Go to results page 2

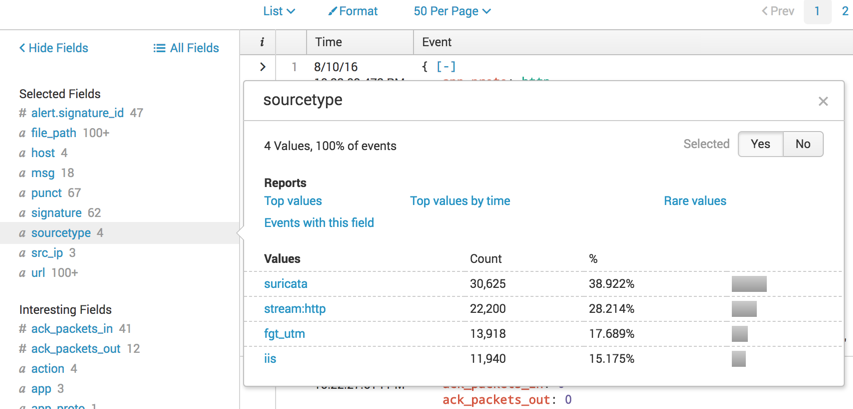tap(845, 12)
